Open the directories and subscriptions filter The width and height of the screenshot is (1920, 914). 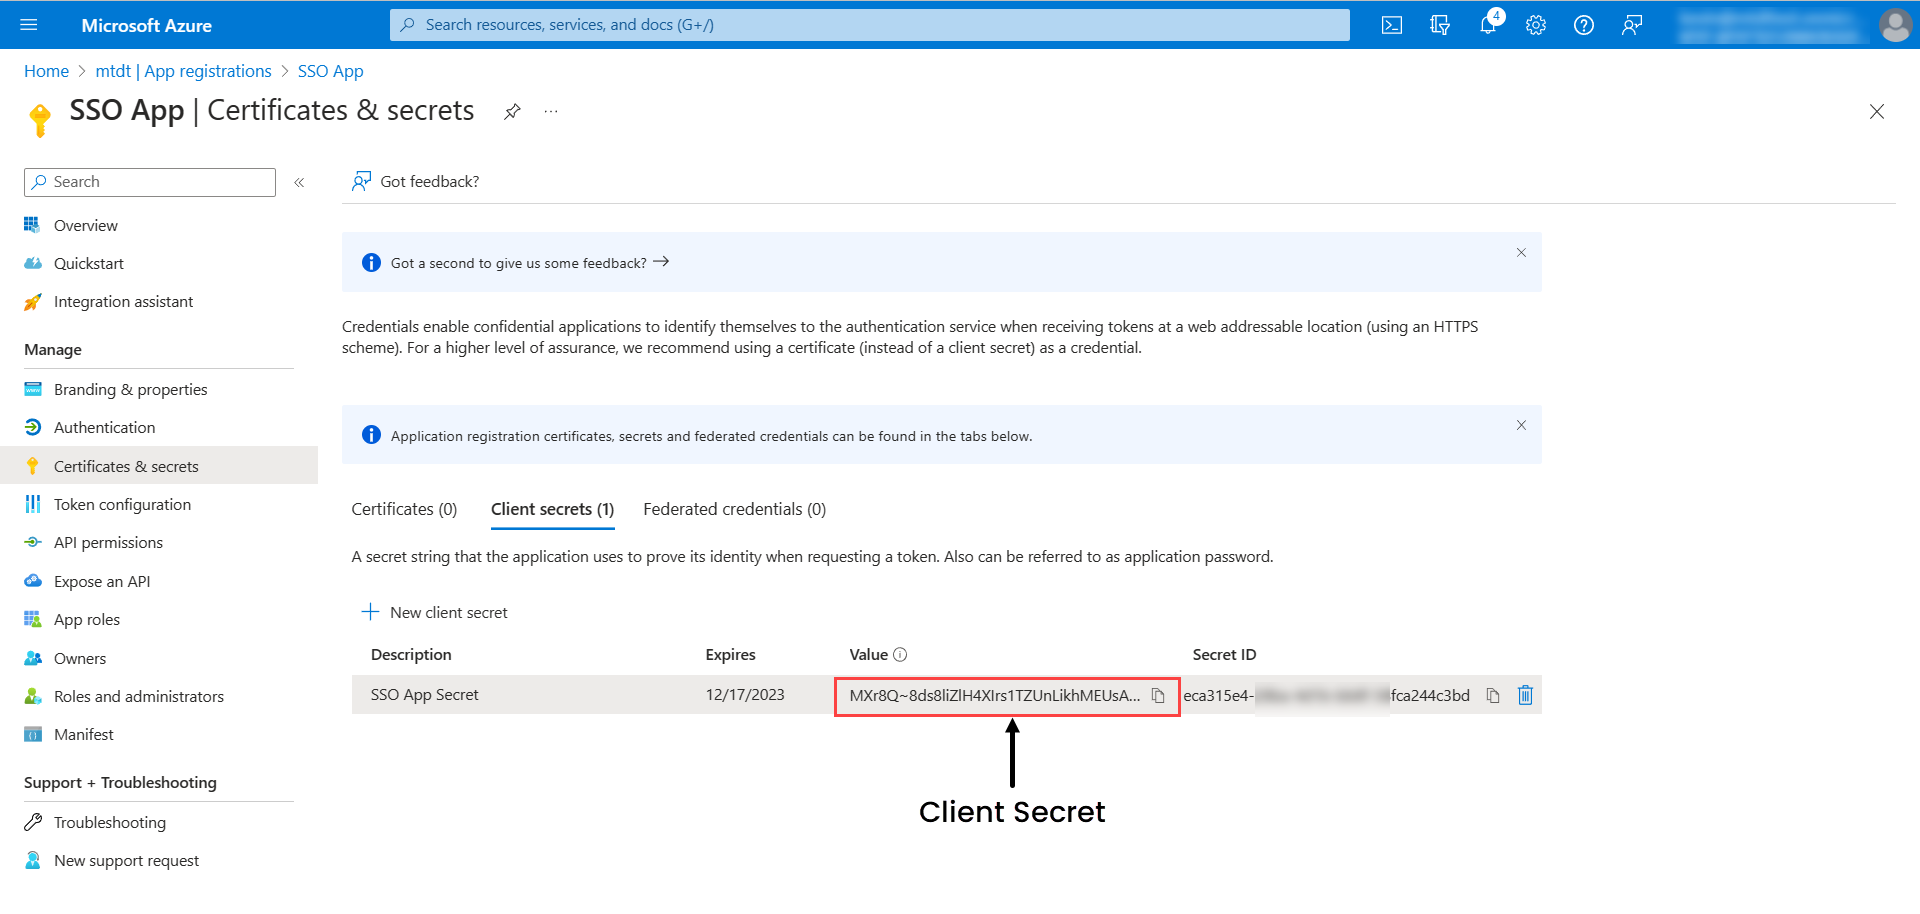click(1440, 25)
